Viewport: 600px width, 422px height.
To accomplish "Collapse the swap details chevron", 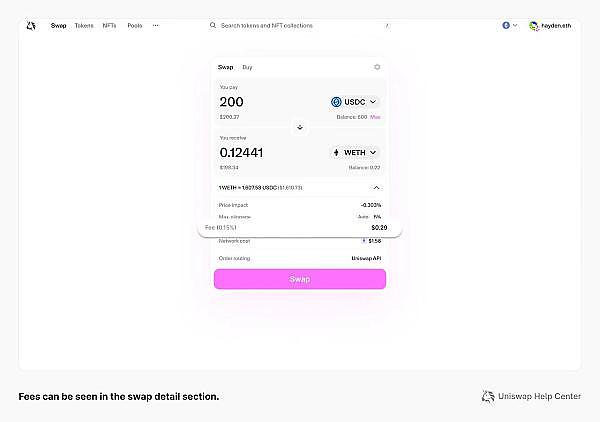I will click(376, 187).
